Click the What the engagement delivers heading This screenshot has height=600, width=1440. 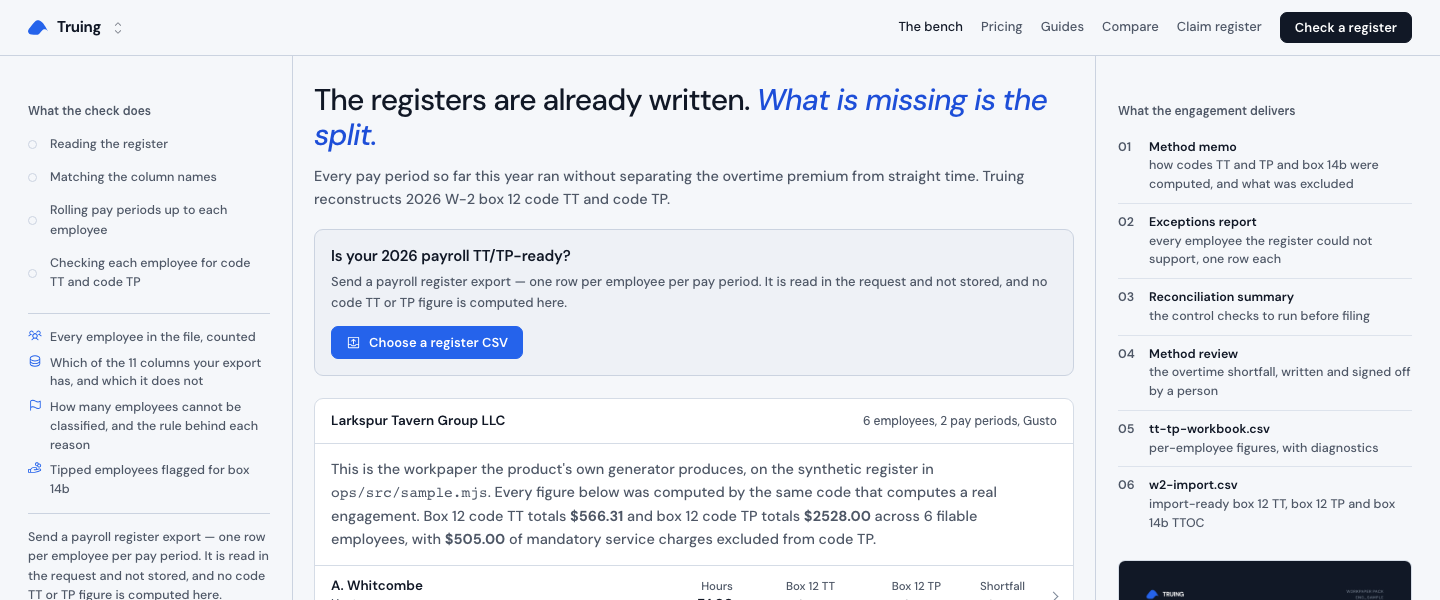(1206, 111)
